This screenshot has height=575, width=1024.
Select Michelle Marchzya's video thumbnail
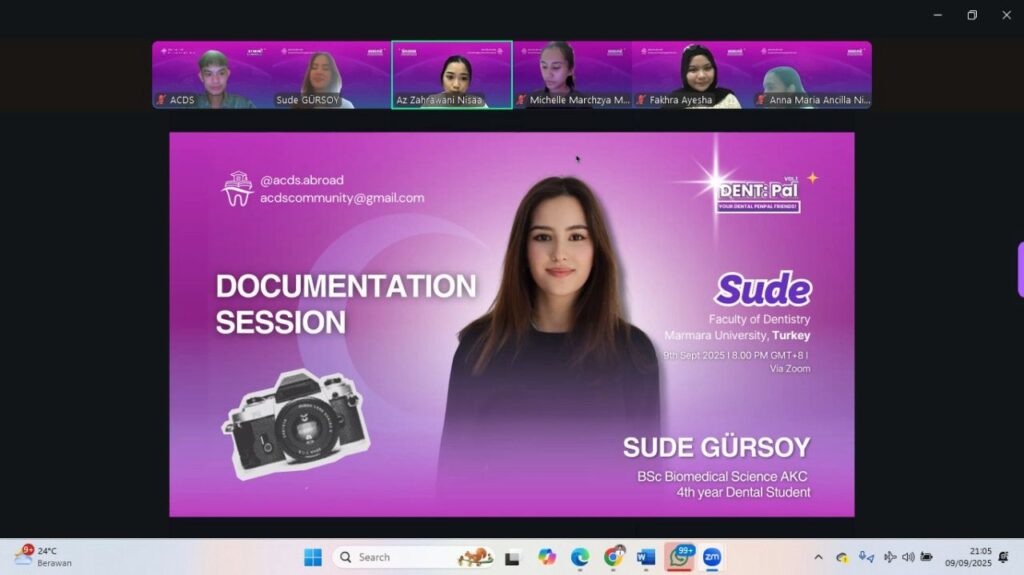(572, 75)
